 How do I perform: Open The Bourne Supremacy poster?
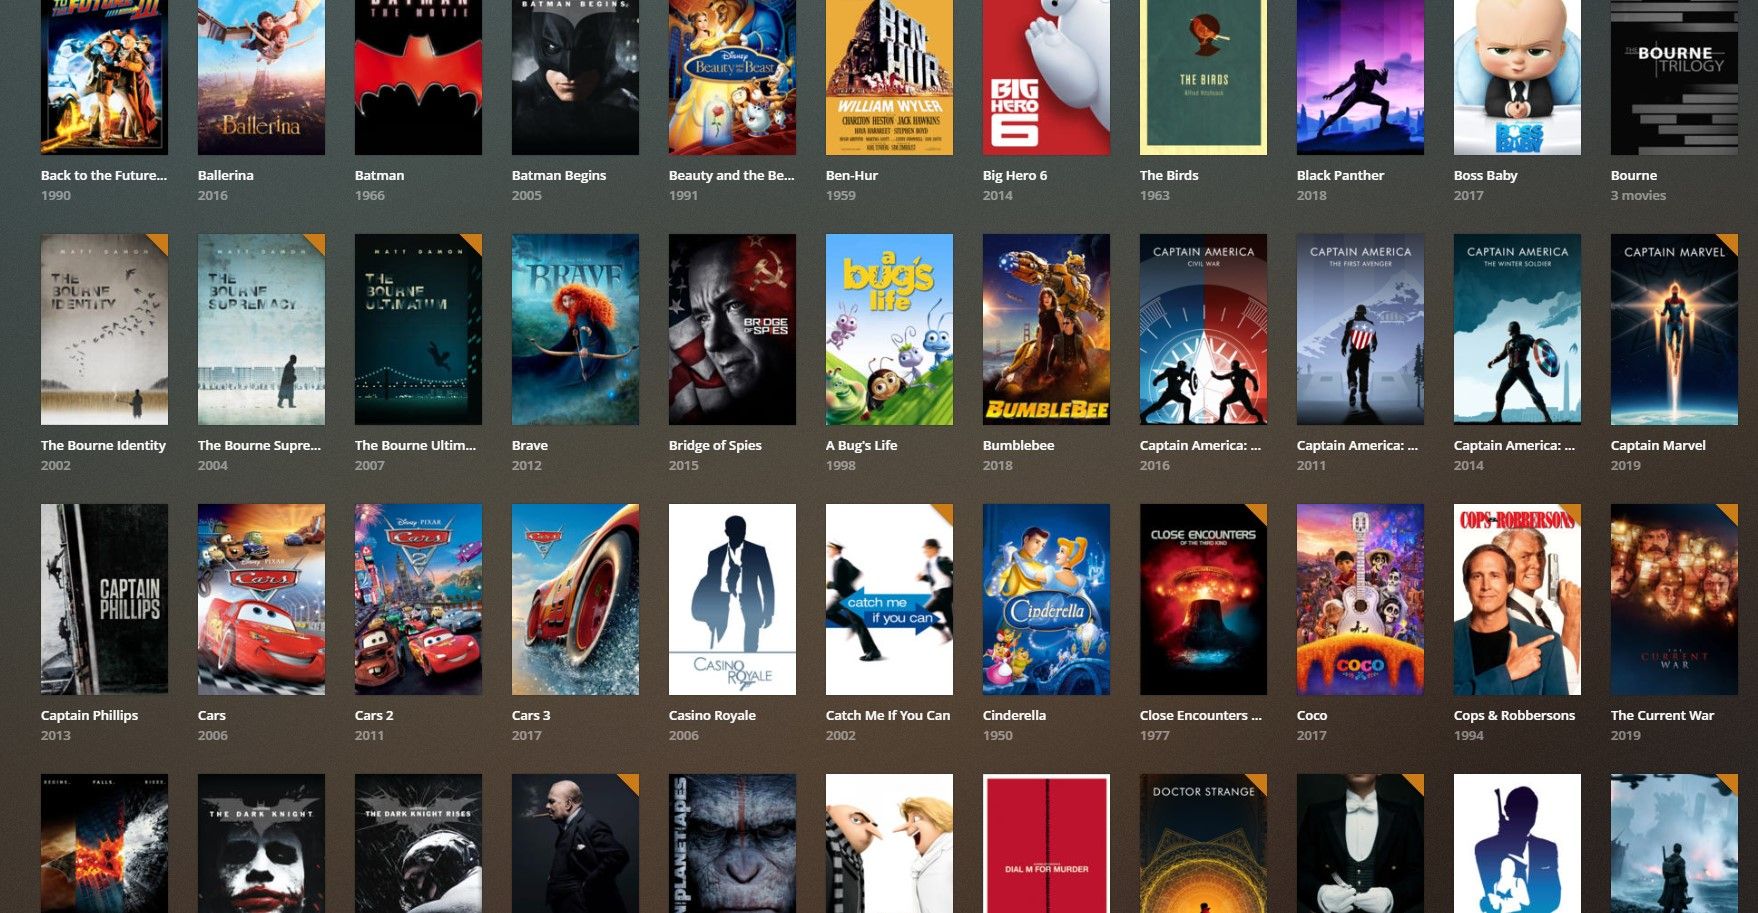point(261,329)
